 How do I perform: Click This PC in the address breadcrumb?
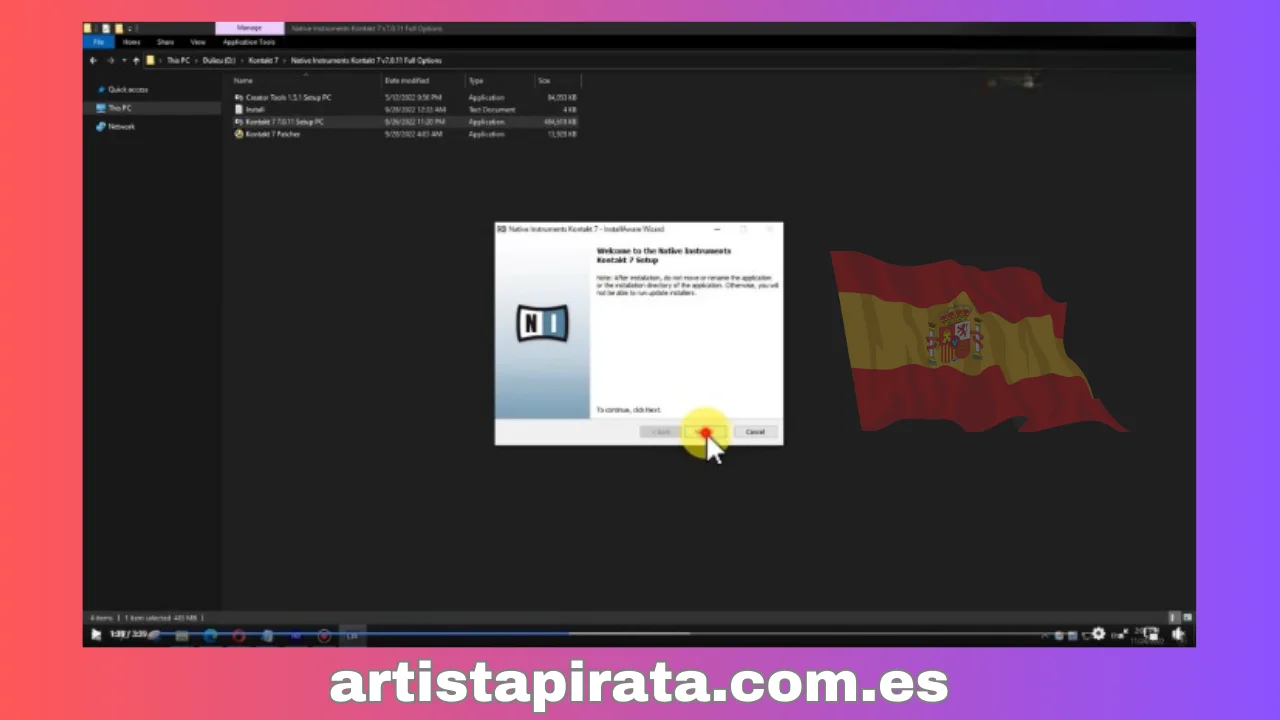178,60
